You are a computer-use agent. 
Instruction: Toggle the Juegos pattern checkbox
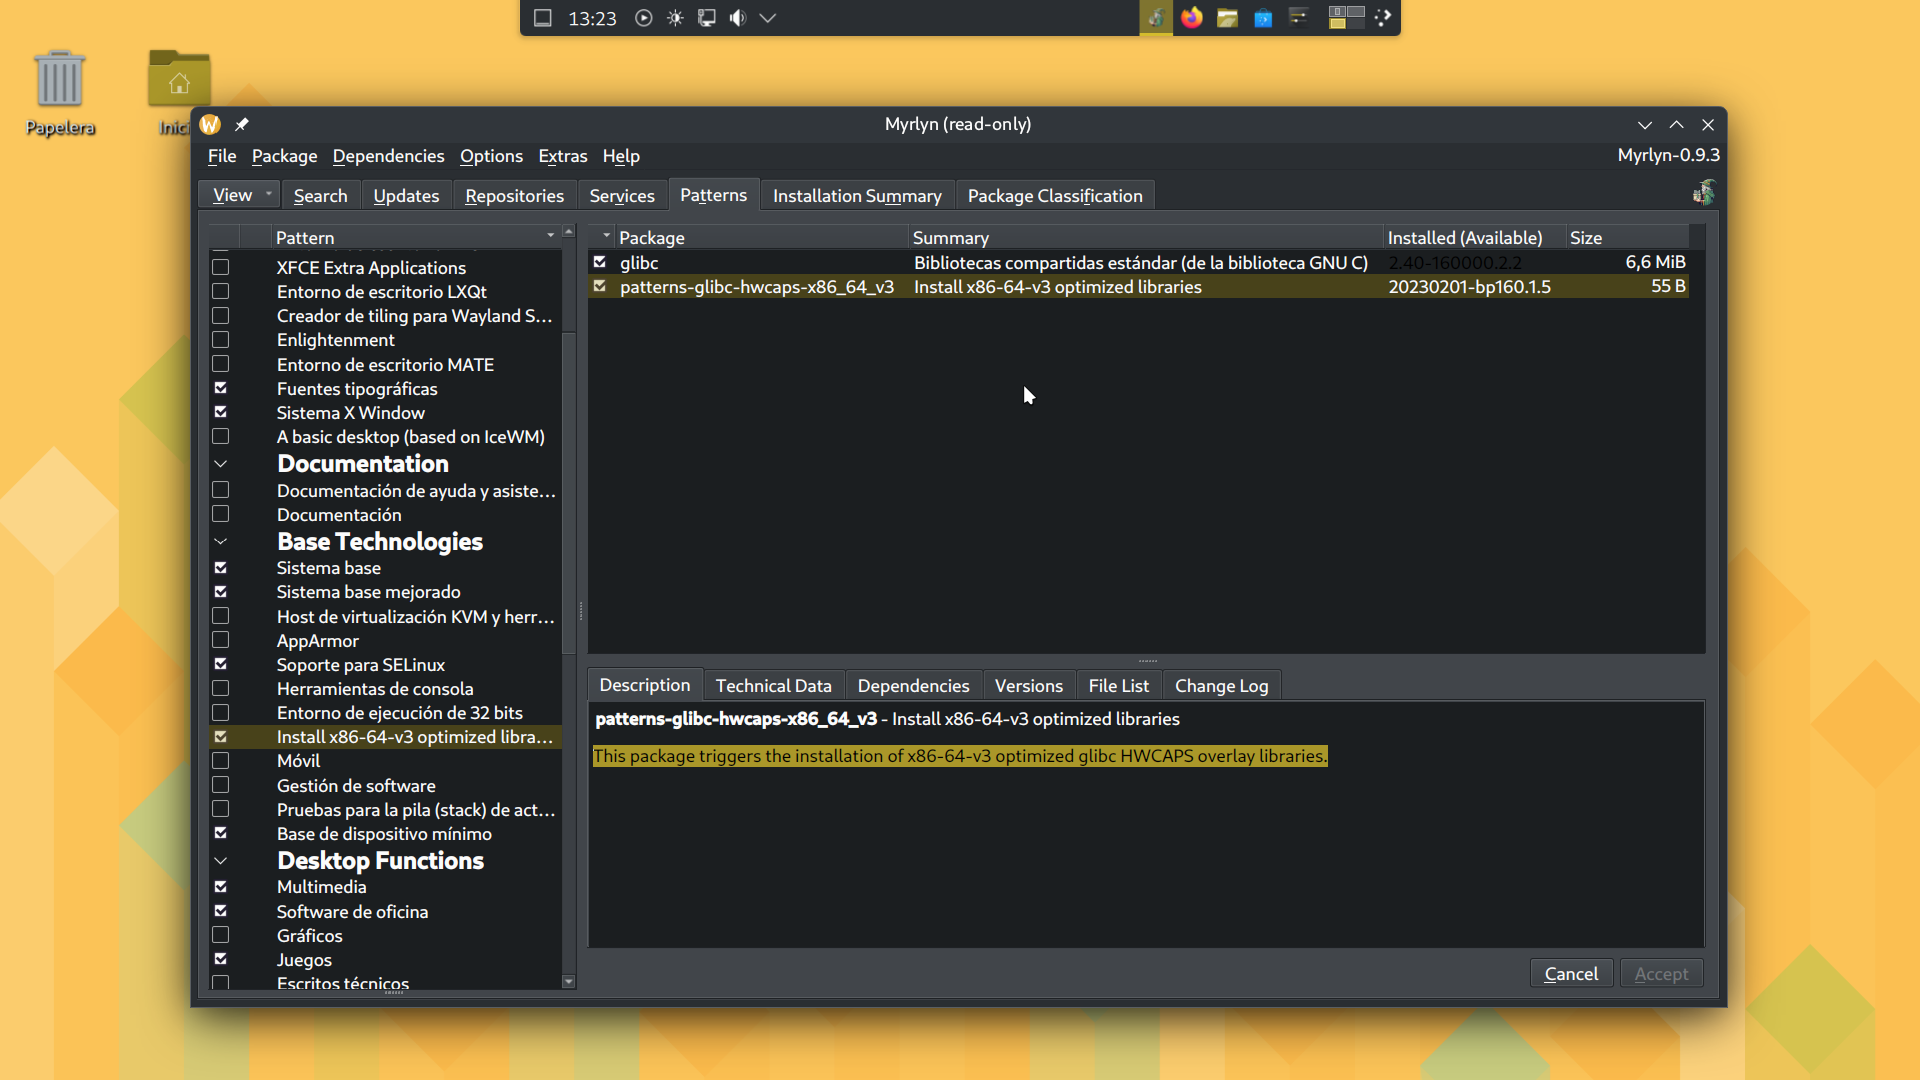[221, 959]
